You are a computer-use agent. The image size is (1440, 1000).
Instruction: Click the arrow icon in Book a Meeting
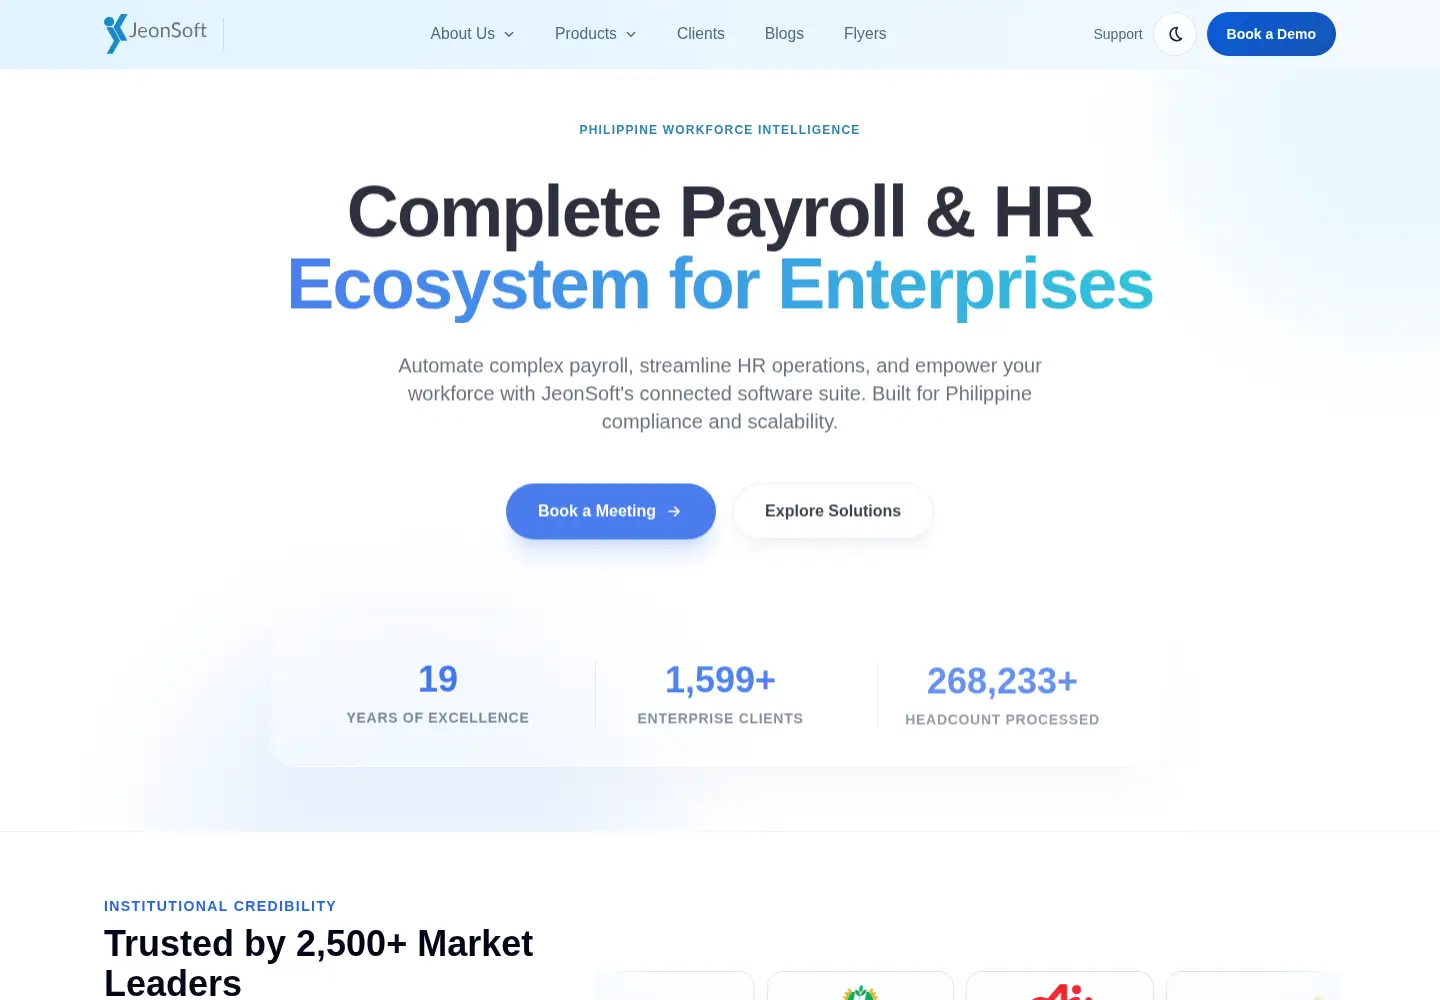coord(674,511)
